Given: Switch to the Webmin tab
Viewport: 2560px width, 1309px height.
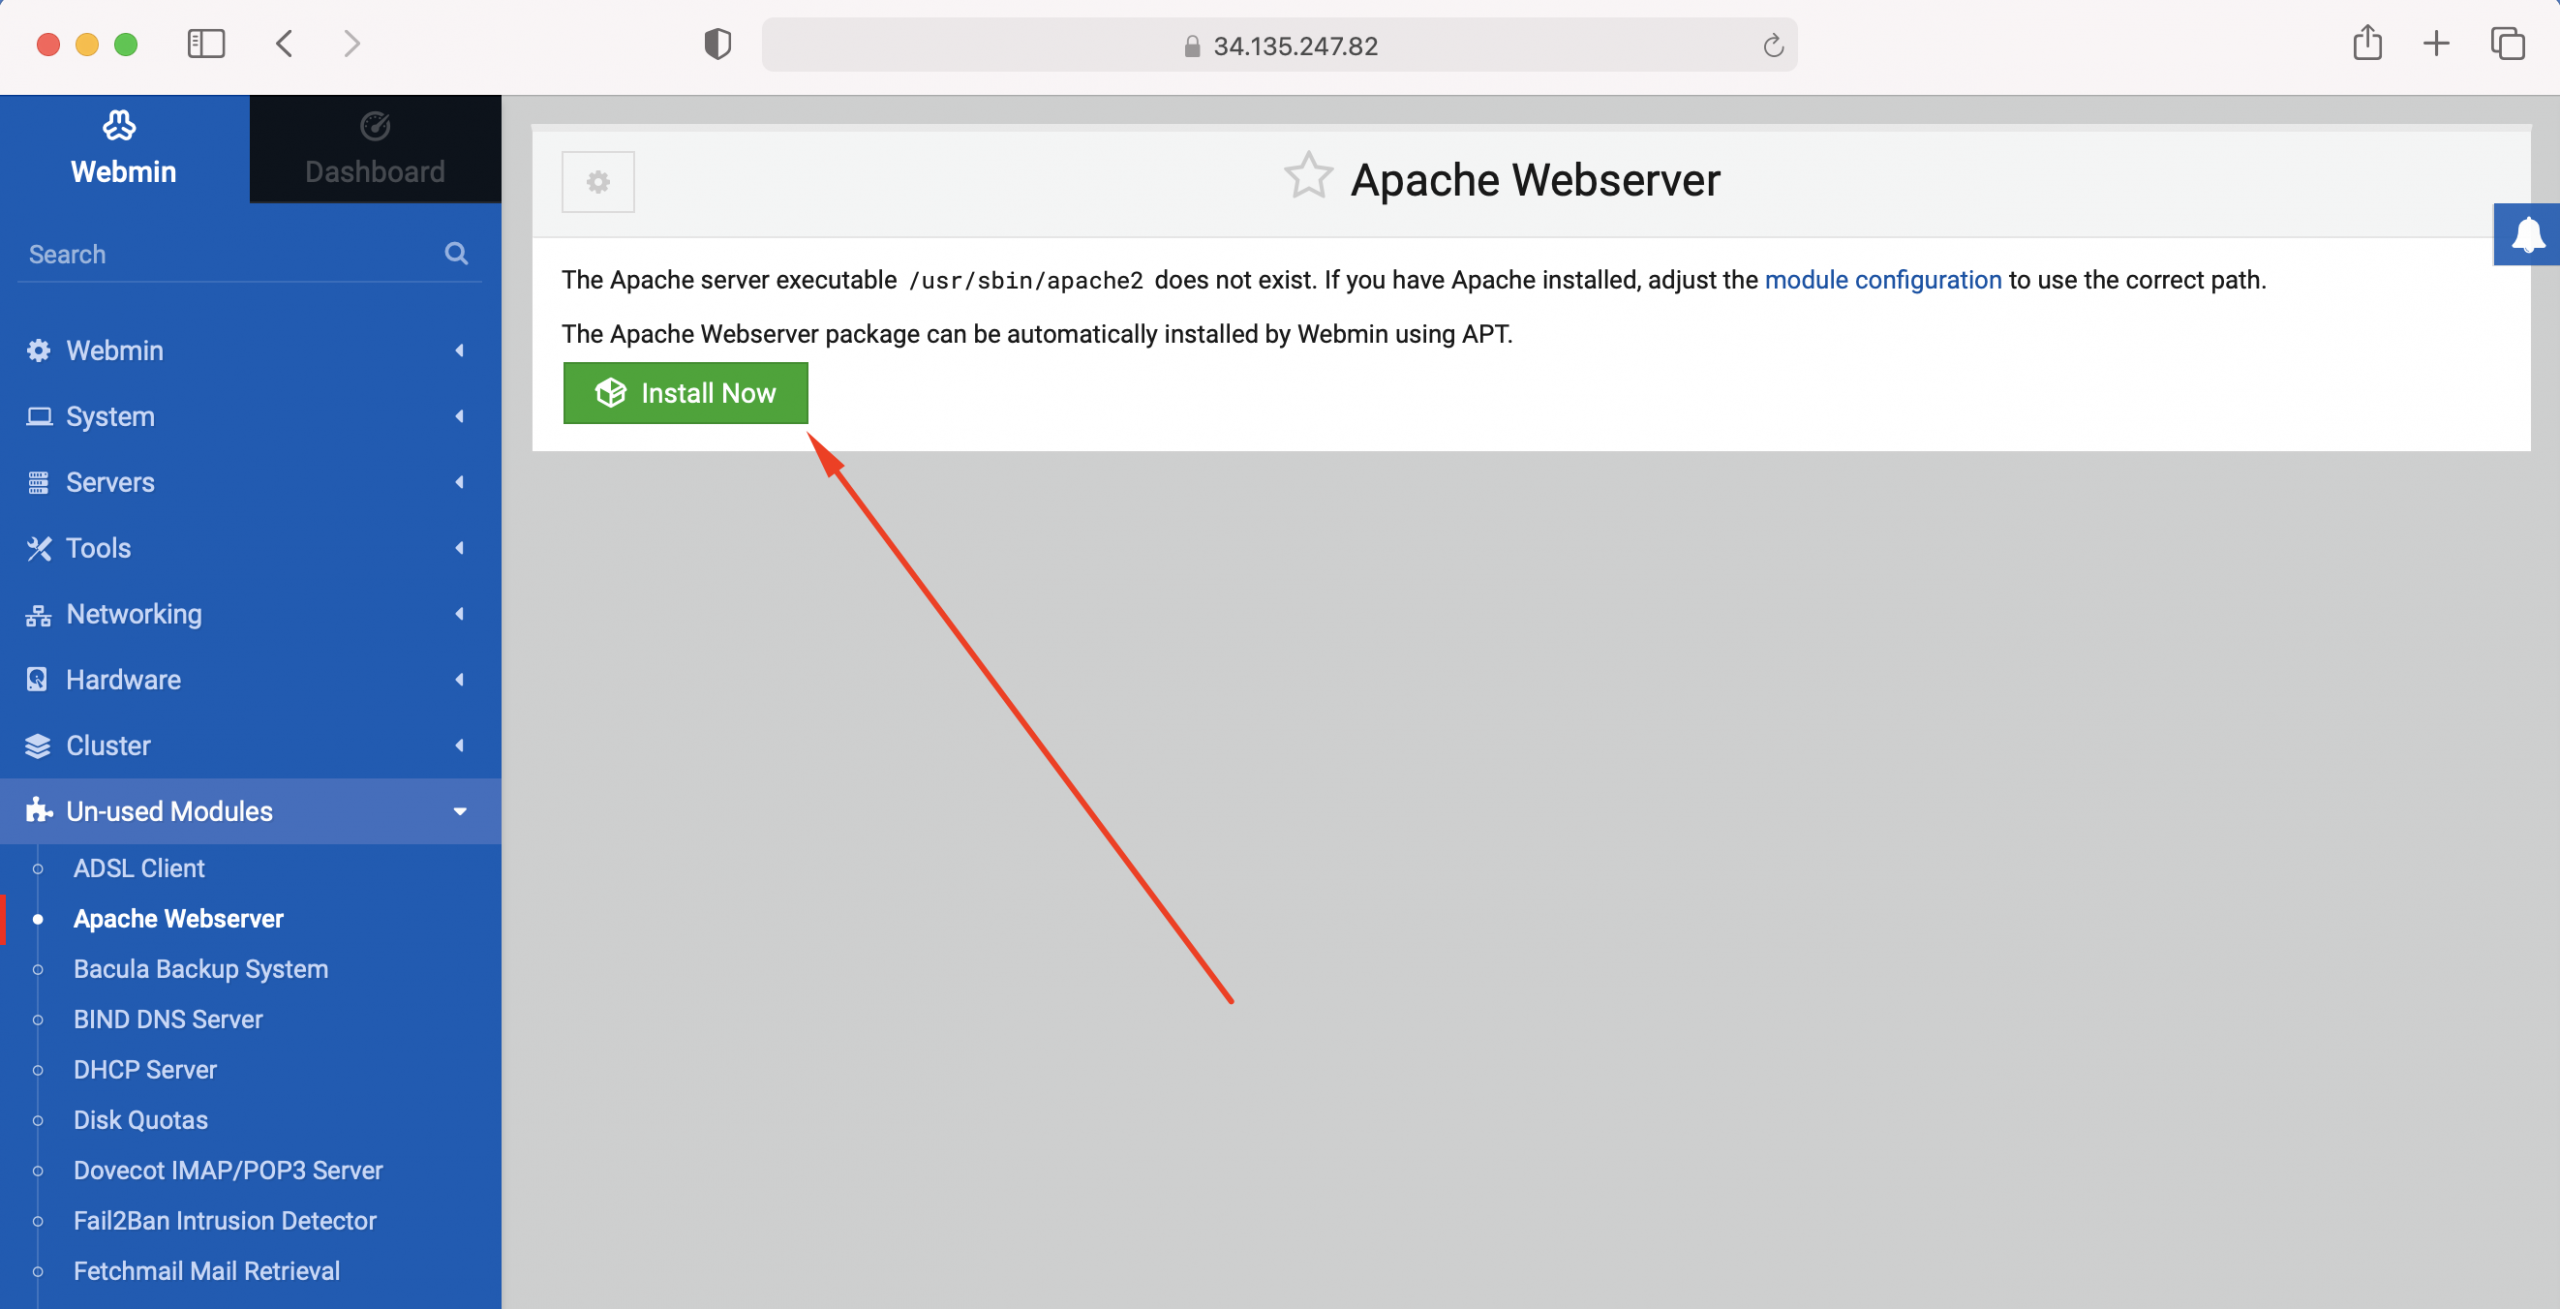Looking at the screenshot, I should click(124, 149).
